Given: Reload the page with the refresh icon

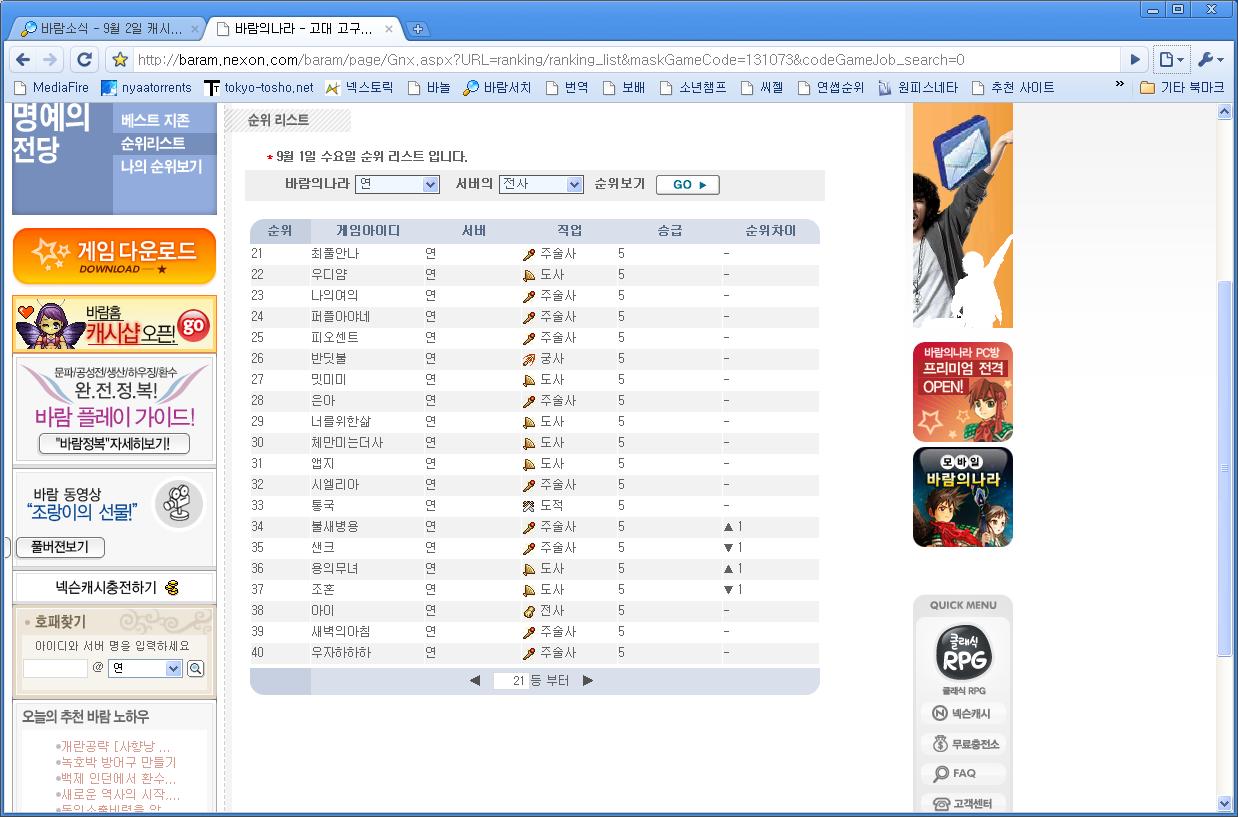Looking at the screenshot, I should tap(84, 59).
